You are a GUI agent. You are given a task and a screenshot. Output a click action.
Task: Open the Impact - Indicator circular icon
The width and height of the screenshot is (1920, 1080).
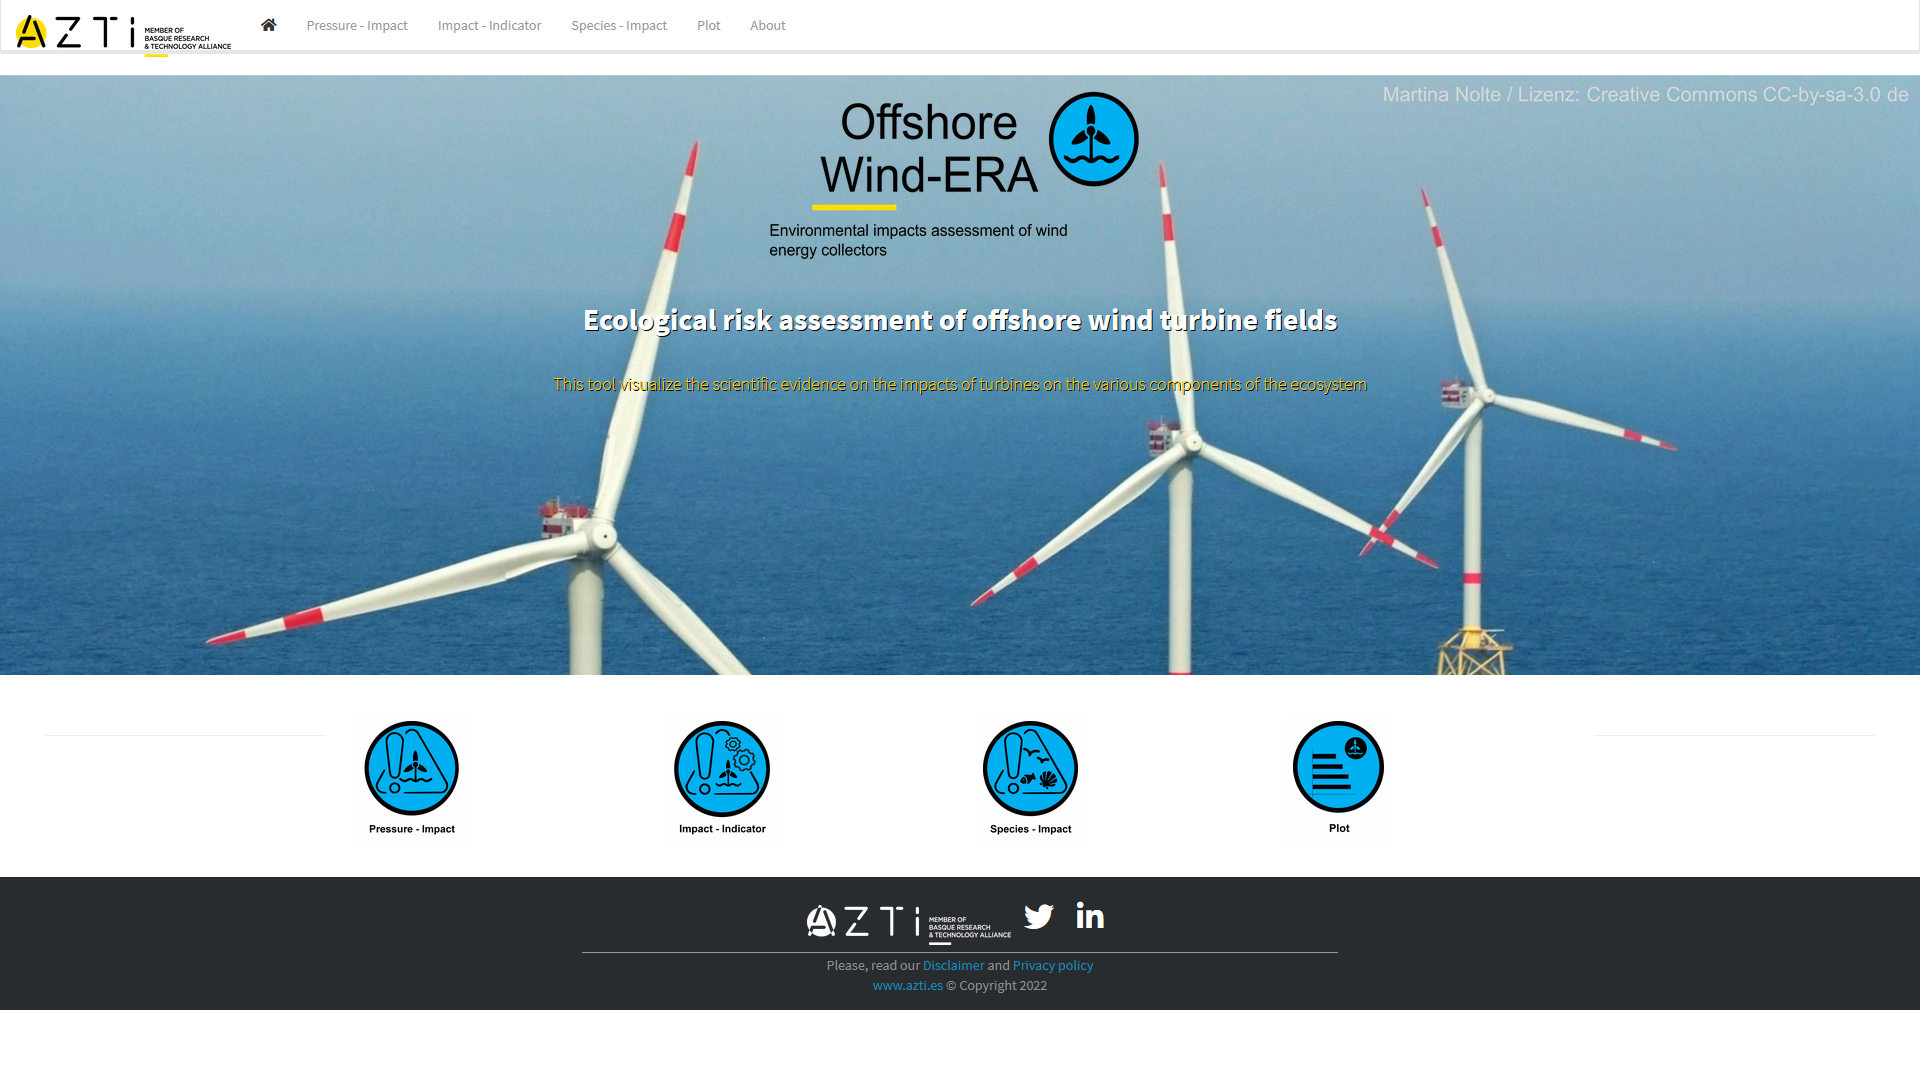tap(721, 768)
